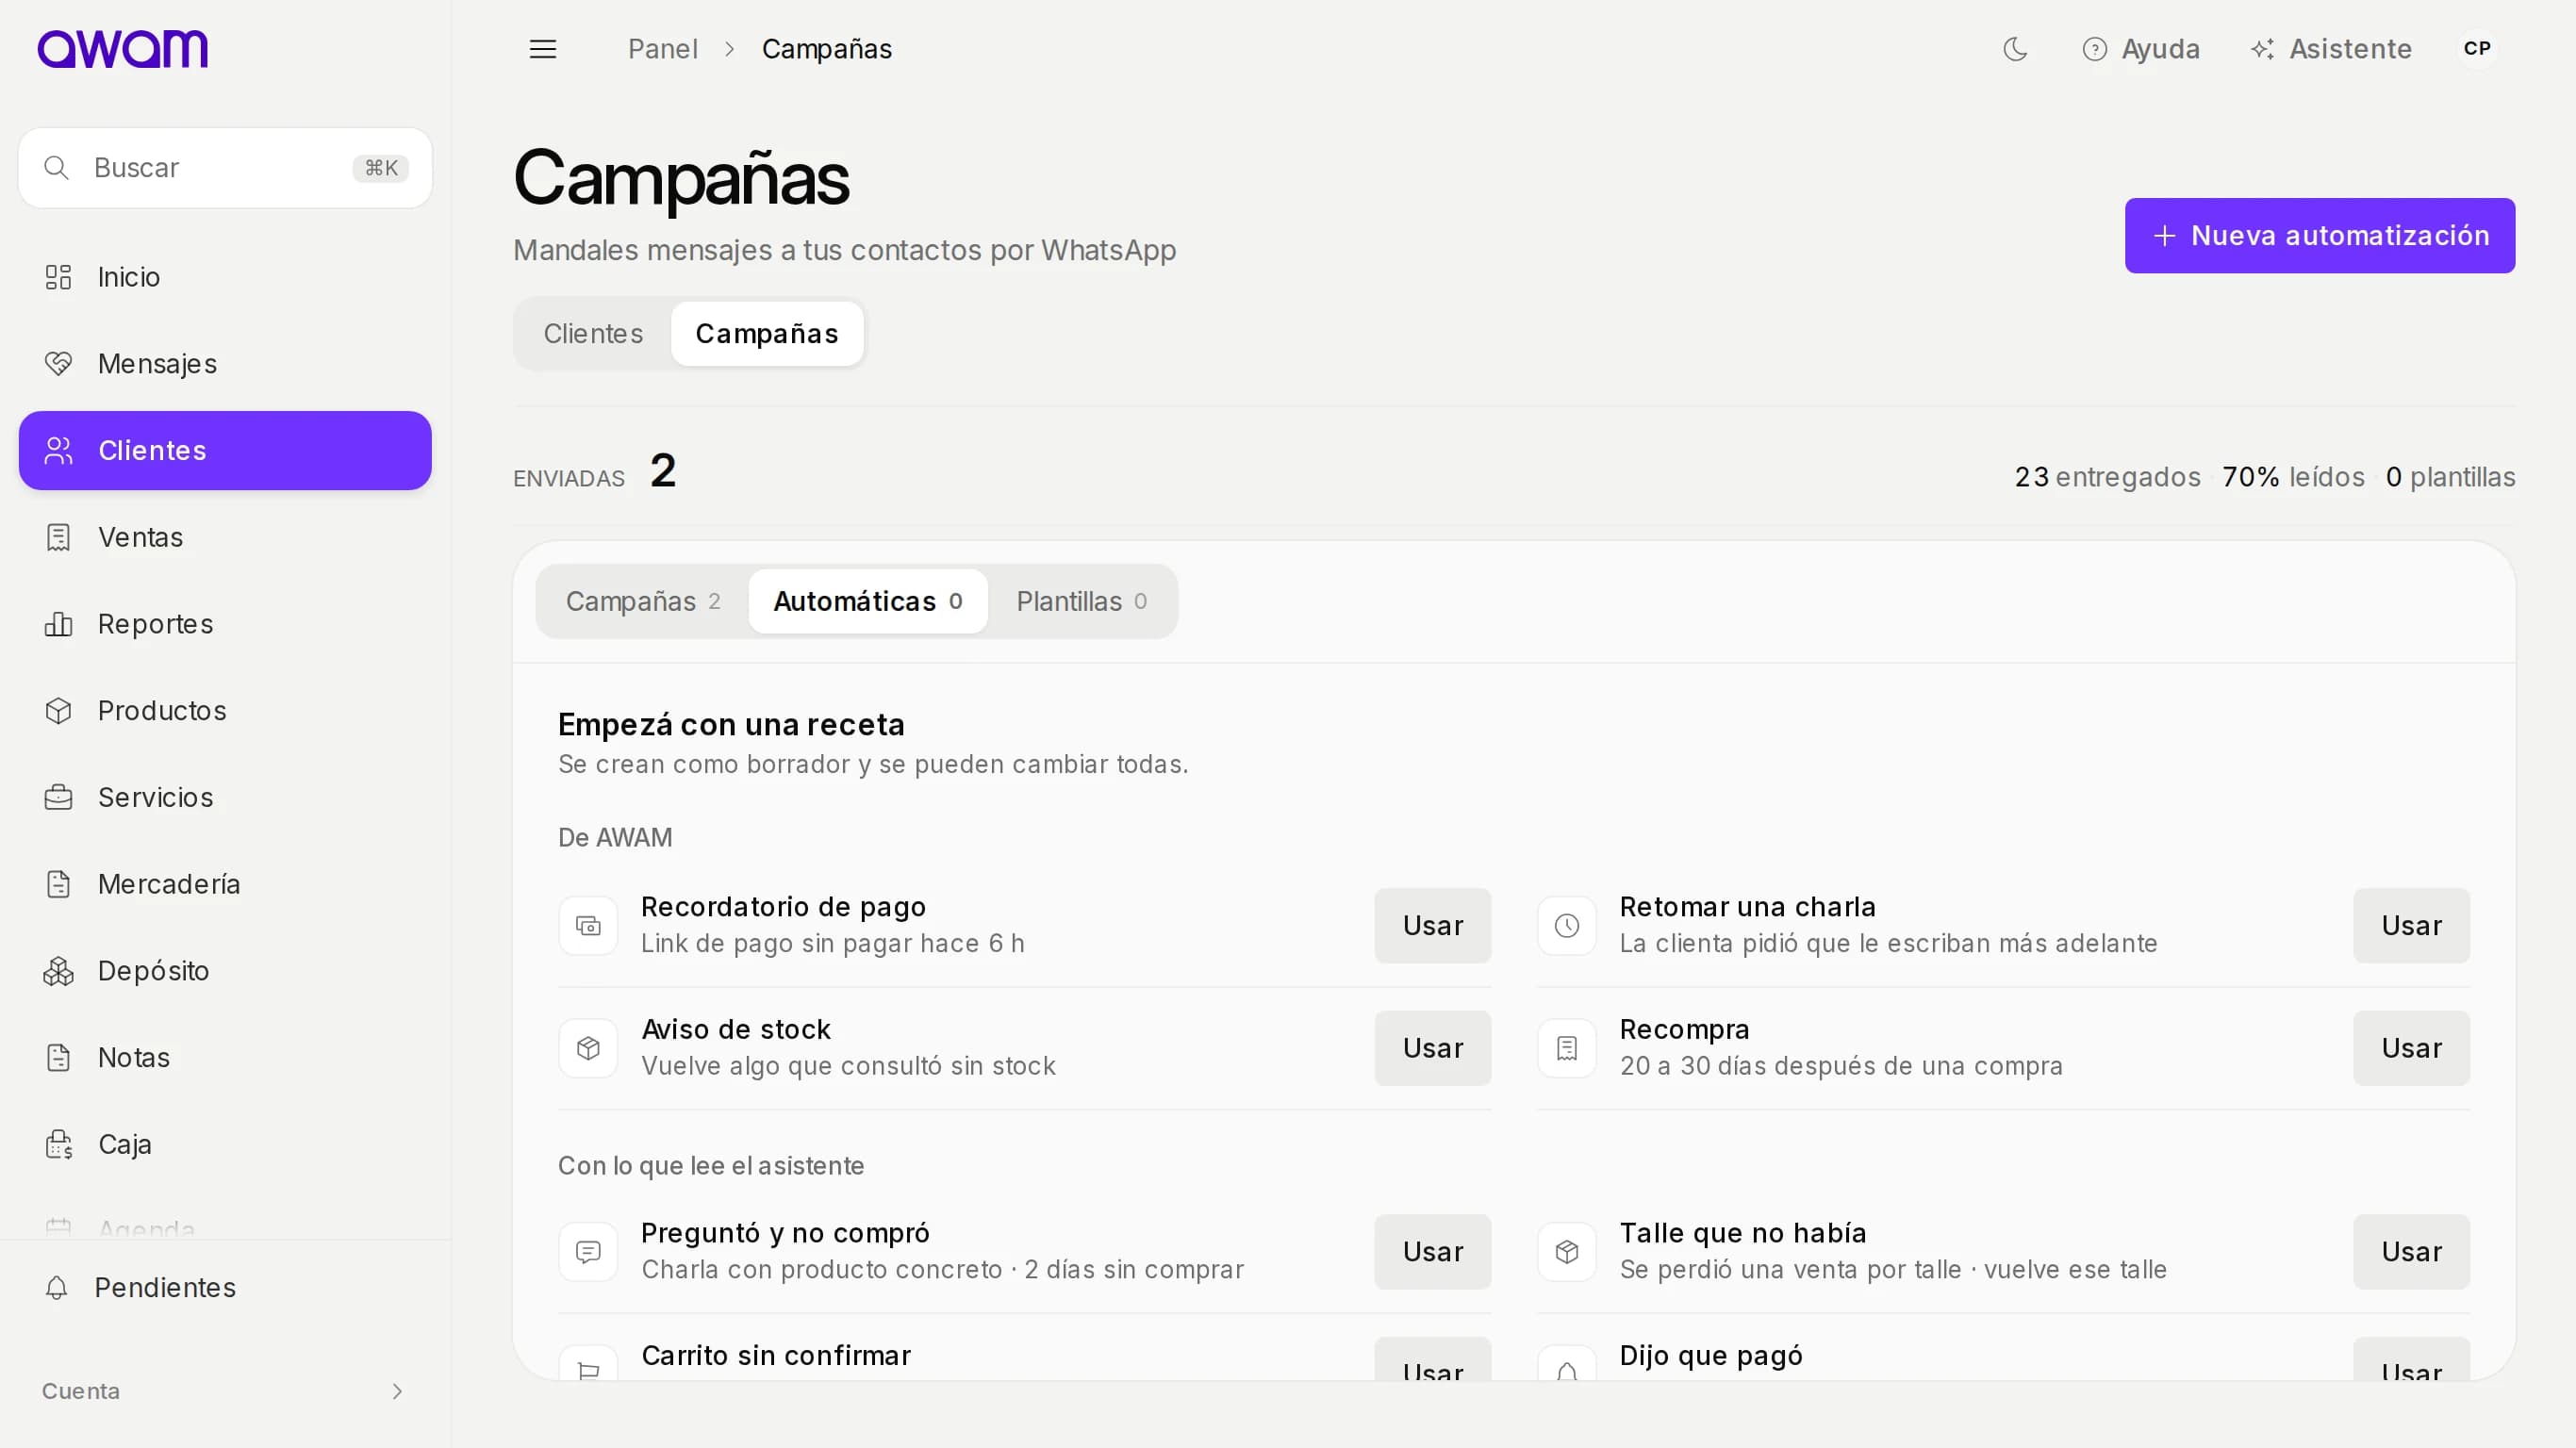Open the CP user avatar menu
Image resolution: width=2576 pixels, height=1448 pixels.
[2477, 49]
